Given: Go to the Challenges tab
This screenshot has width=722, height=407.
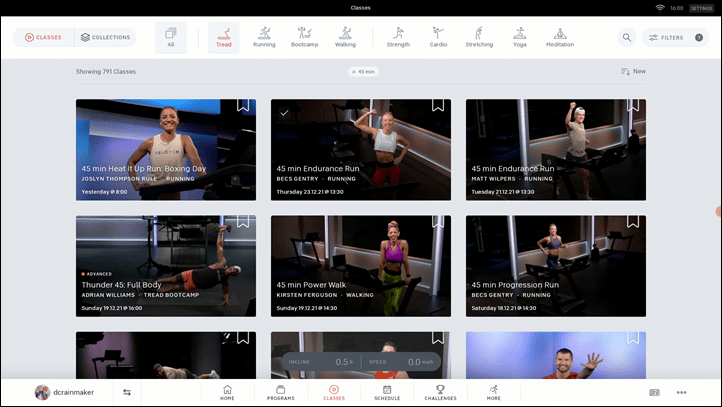Looking at the screenshot, I should 440,393.
